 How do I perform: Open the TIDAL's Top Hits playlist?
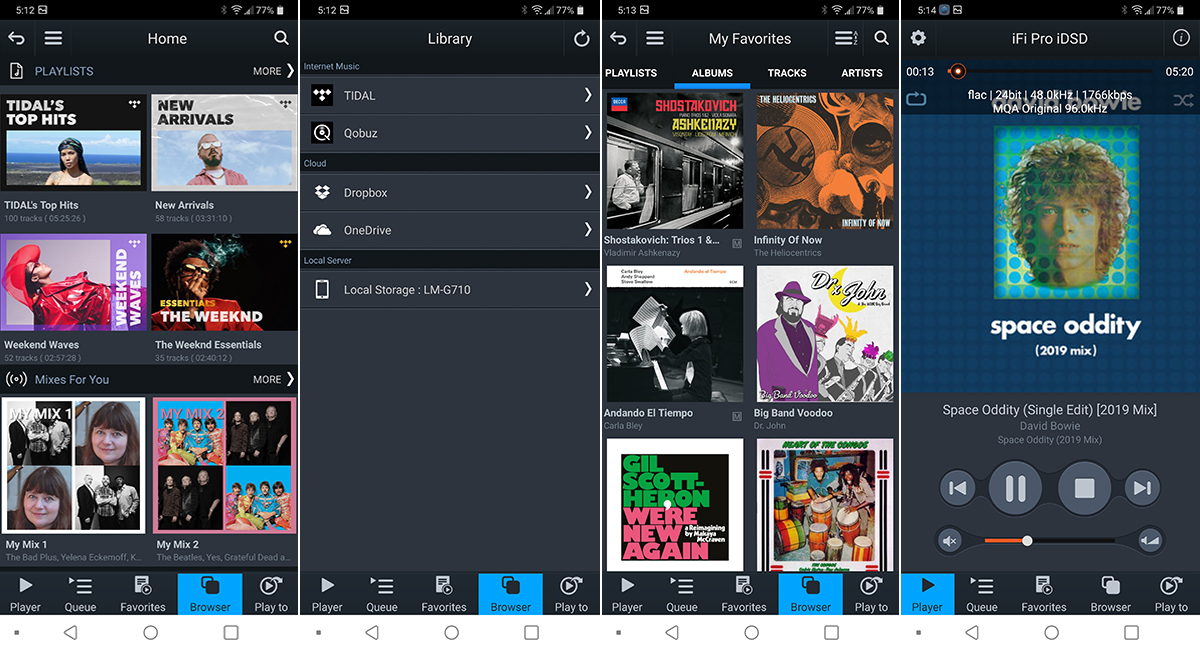[73, 142]
